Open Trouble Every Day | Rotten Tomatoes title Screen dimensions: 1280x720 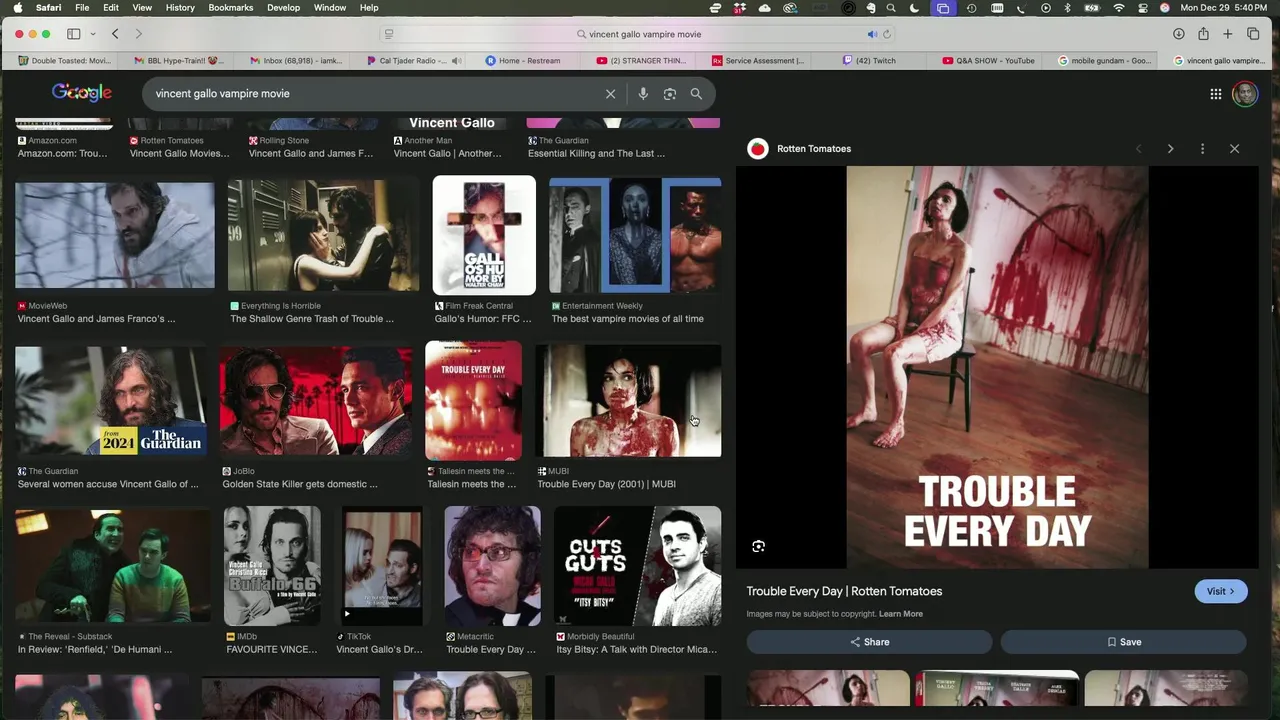pos(844,591)
